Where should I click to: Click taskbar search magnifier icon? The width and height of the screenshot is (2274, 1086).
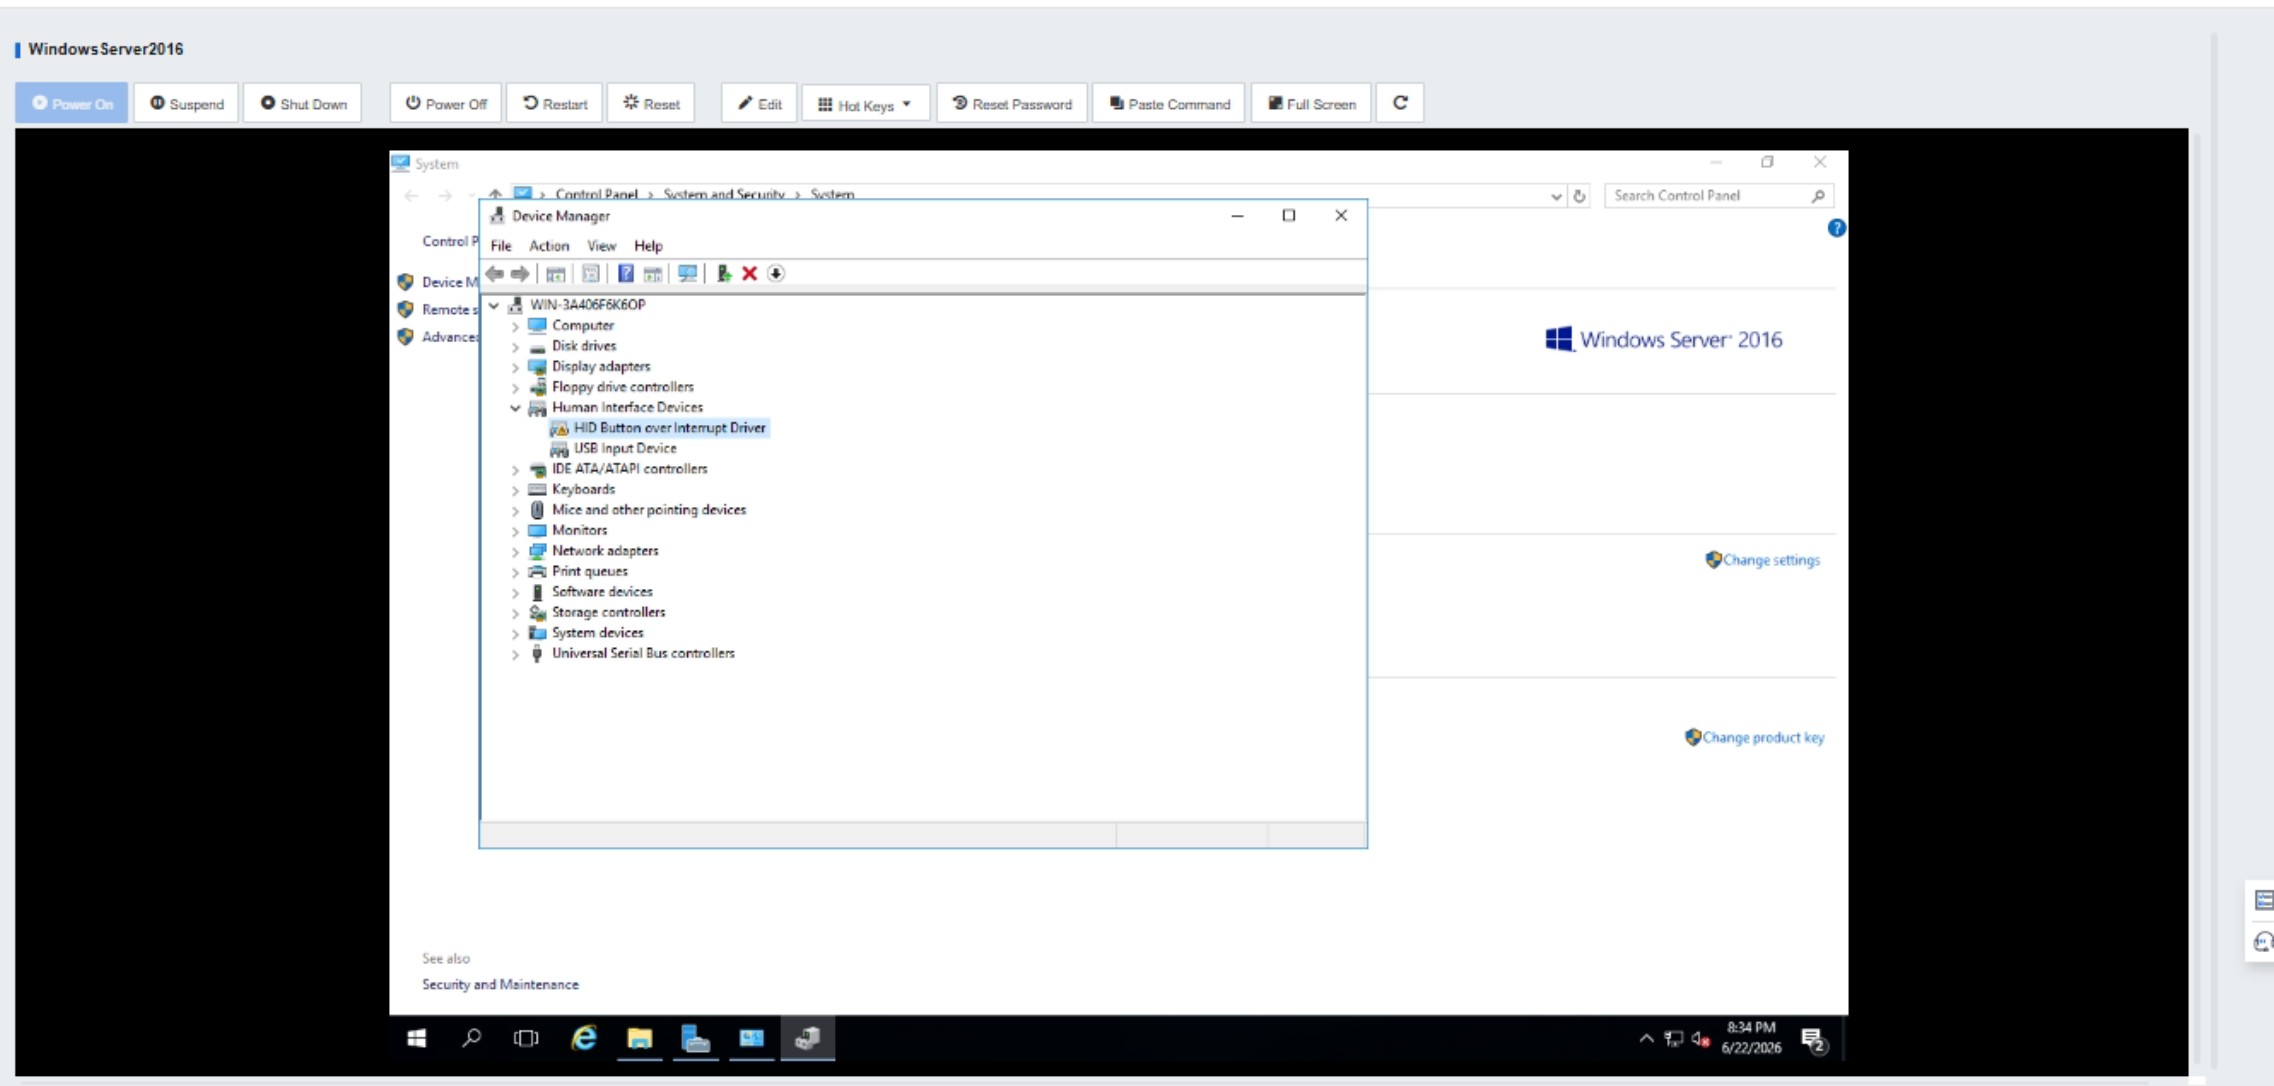[471, 1039]
